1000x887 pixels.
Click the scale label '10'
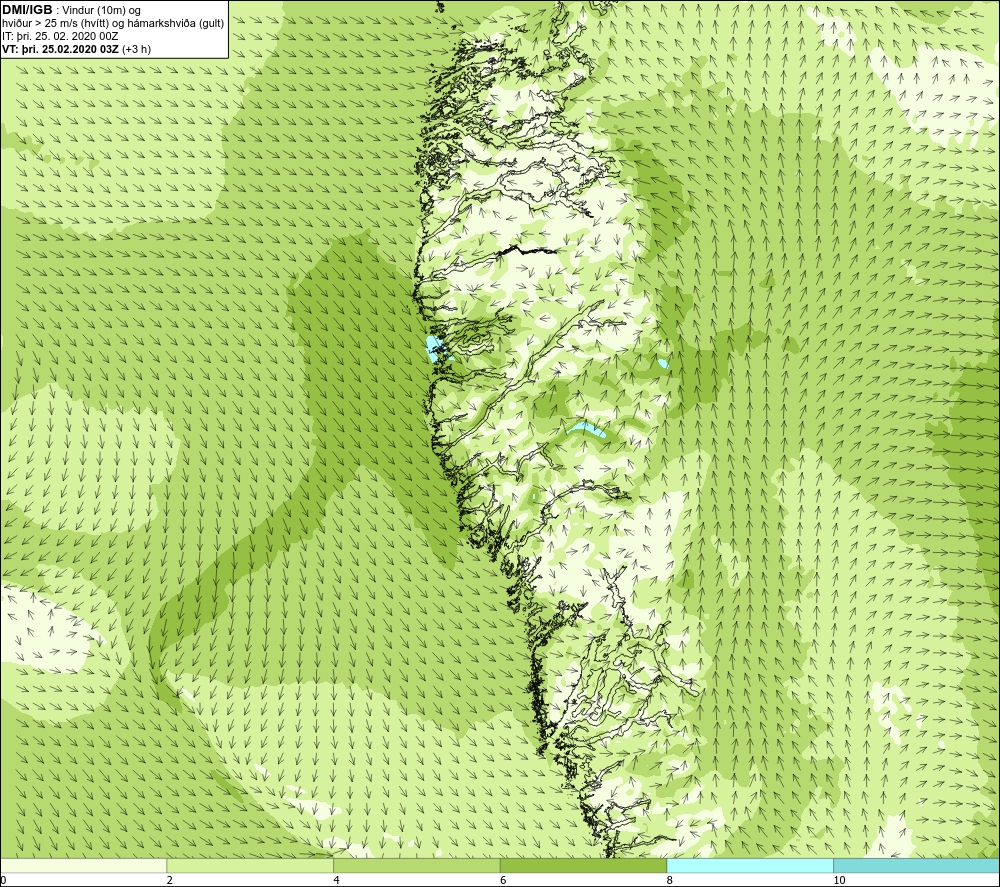[x=839, y=880]
